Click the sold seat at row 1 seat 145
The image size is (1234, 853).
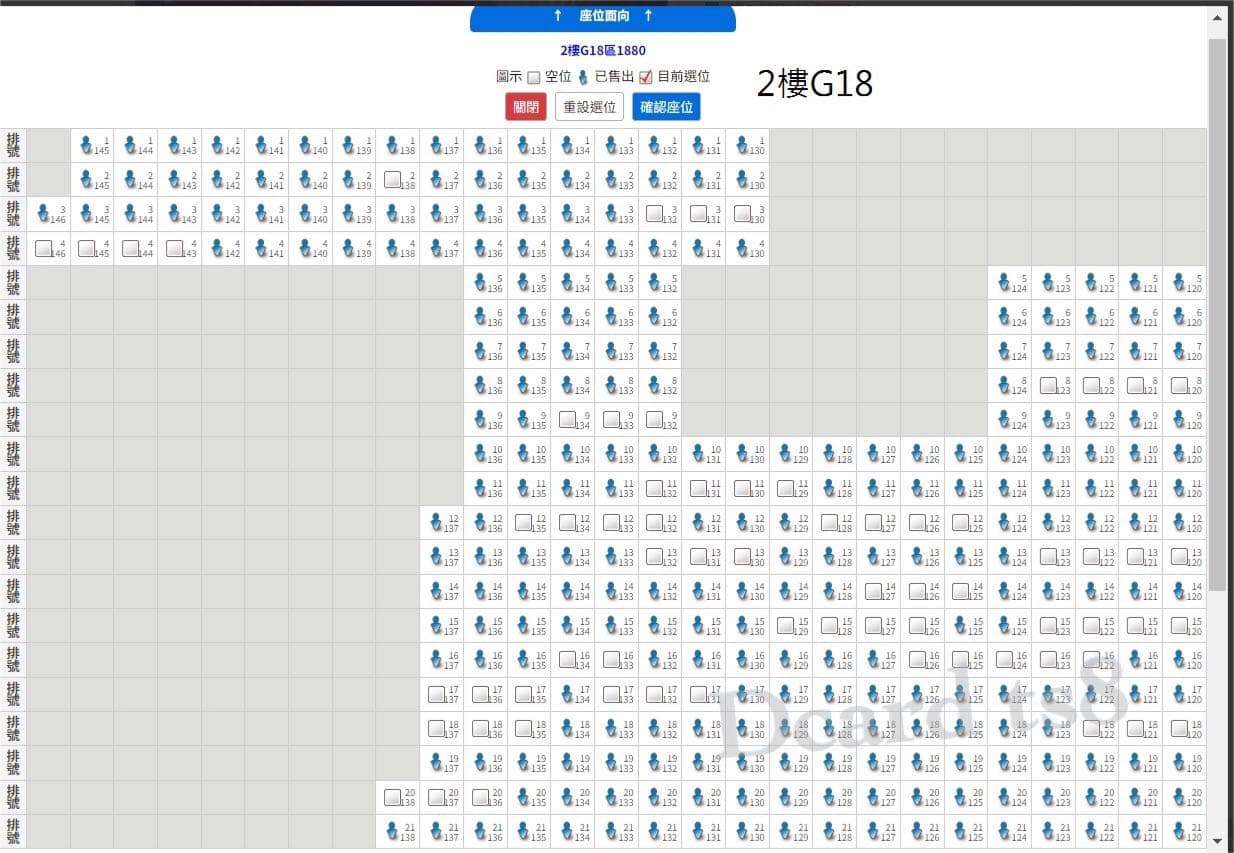click(x=87, y=145)
